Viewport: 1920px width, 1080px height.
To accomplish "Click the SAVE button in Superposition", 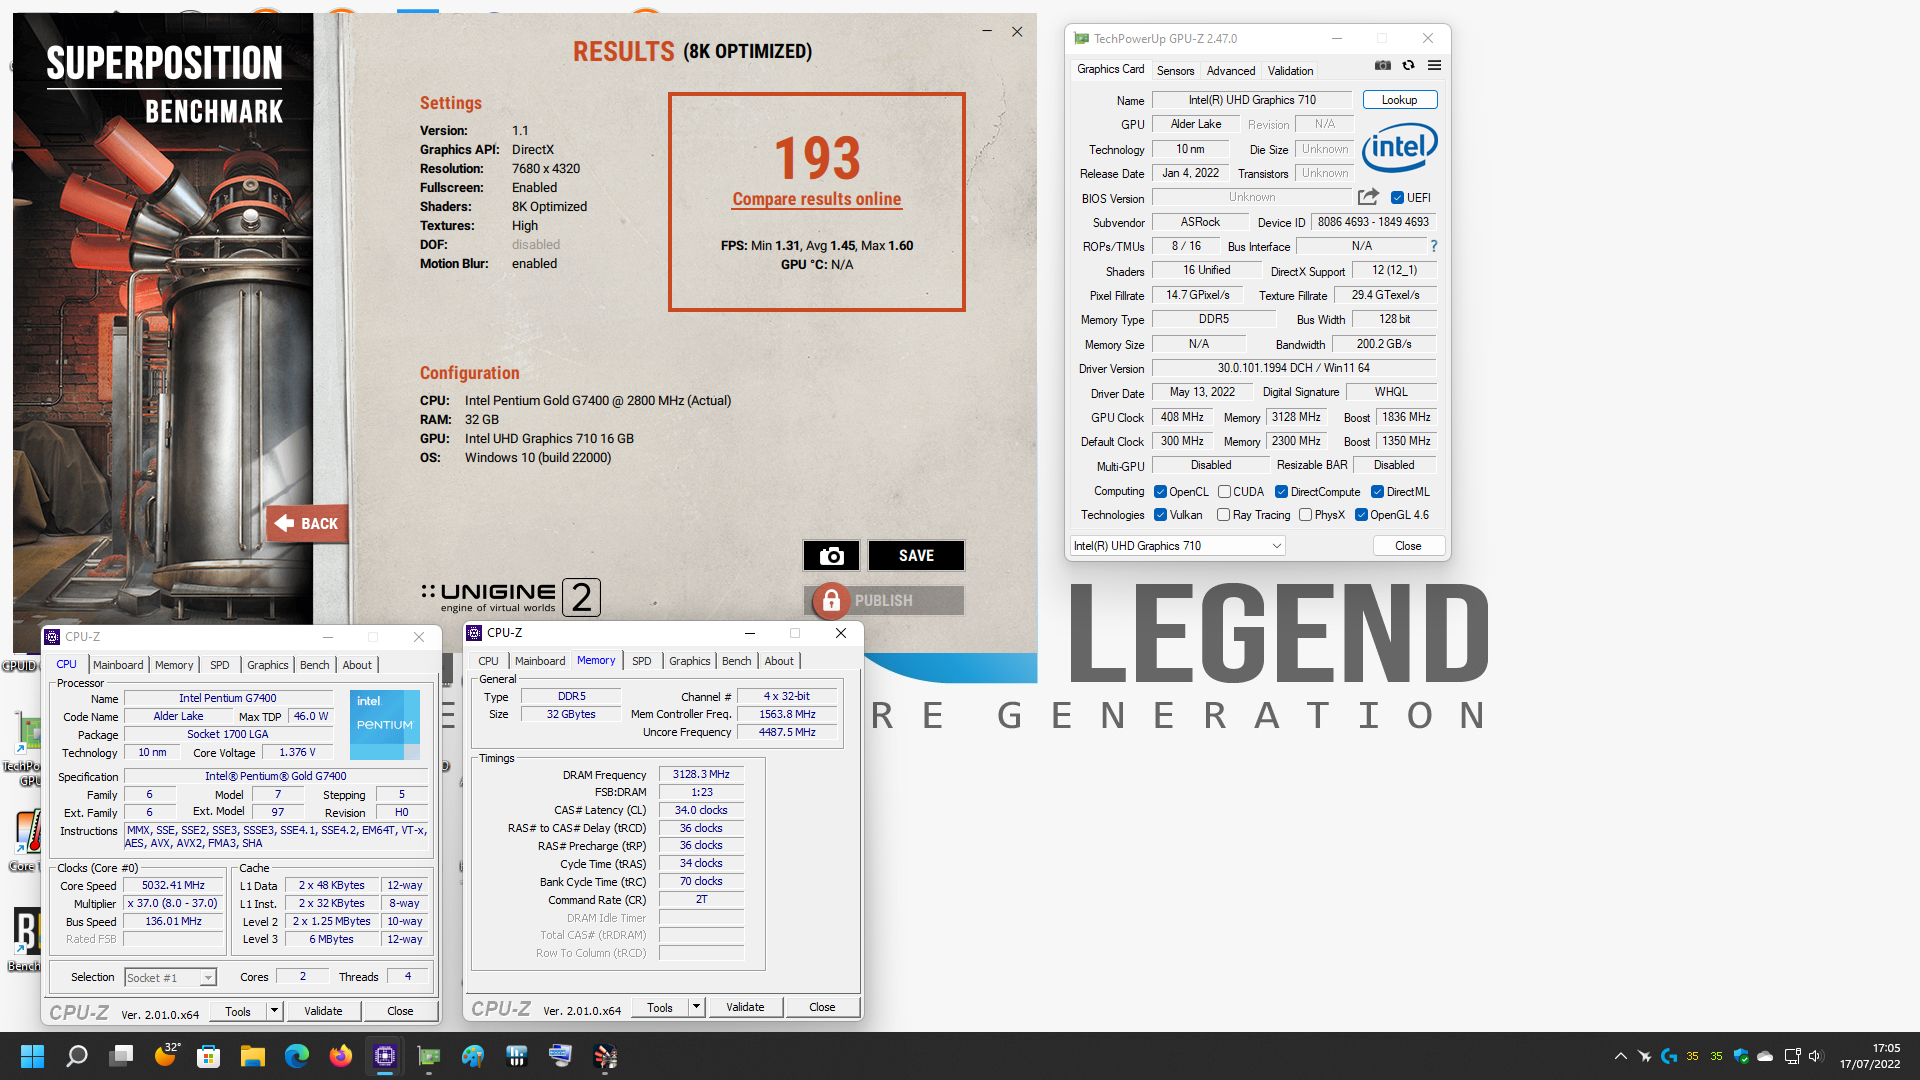I will tap(916, 556).
